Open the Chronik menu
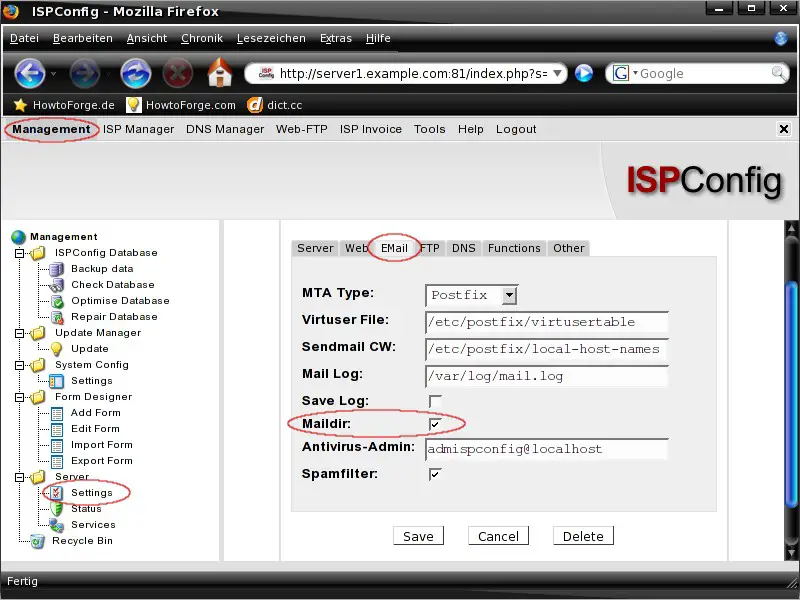Screen dimensions: 800x600 [202, 38]
